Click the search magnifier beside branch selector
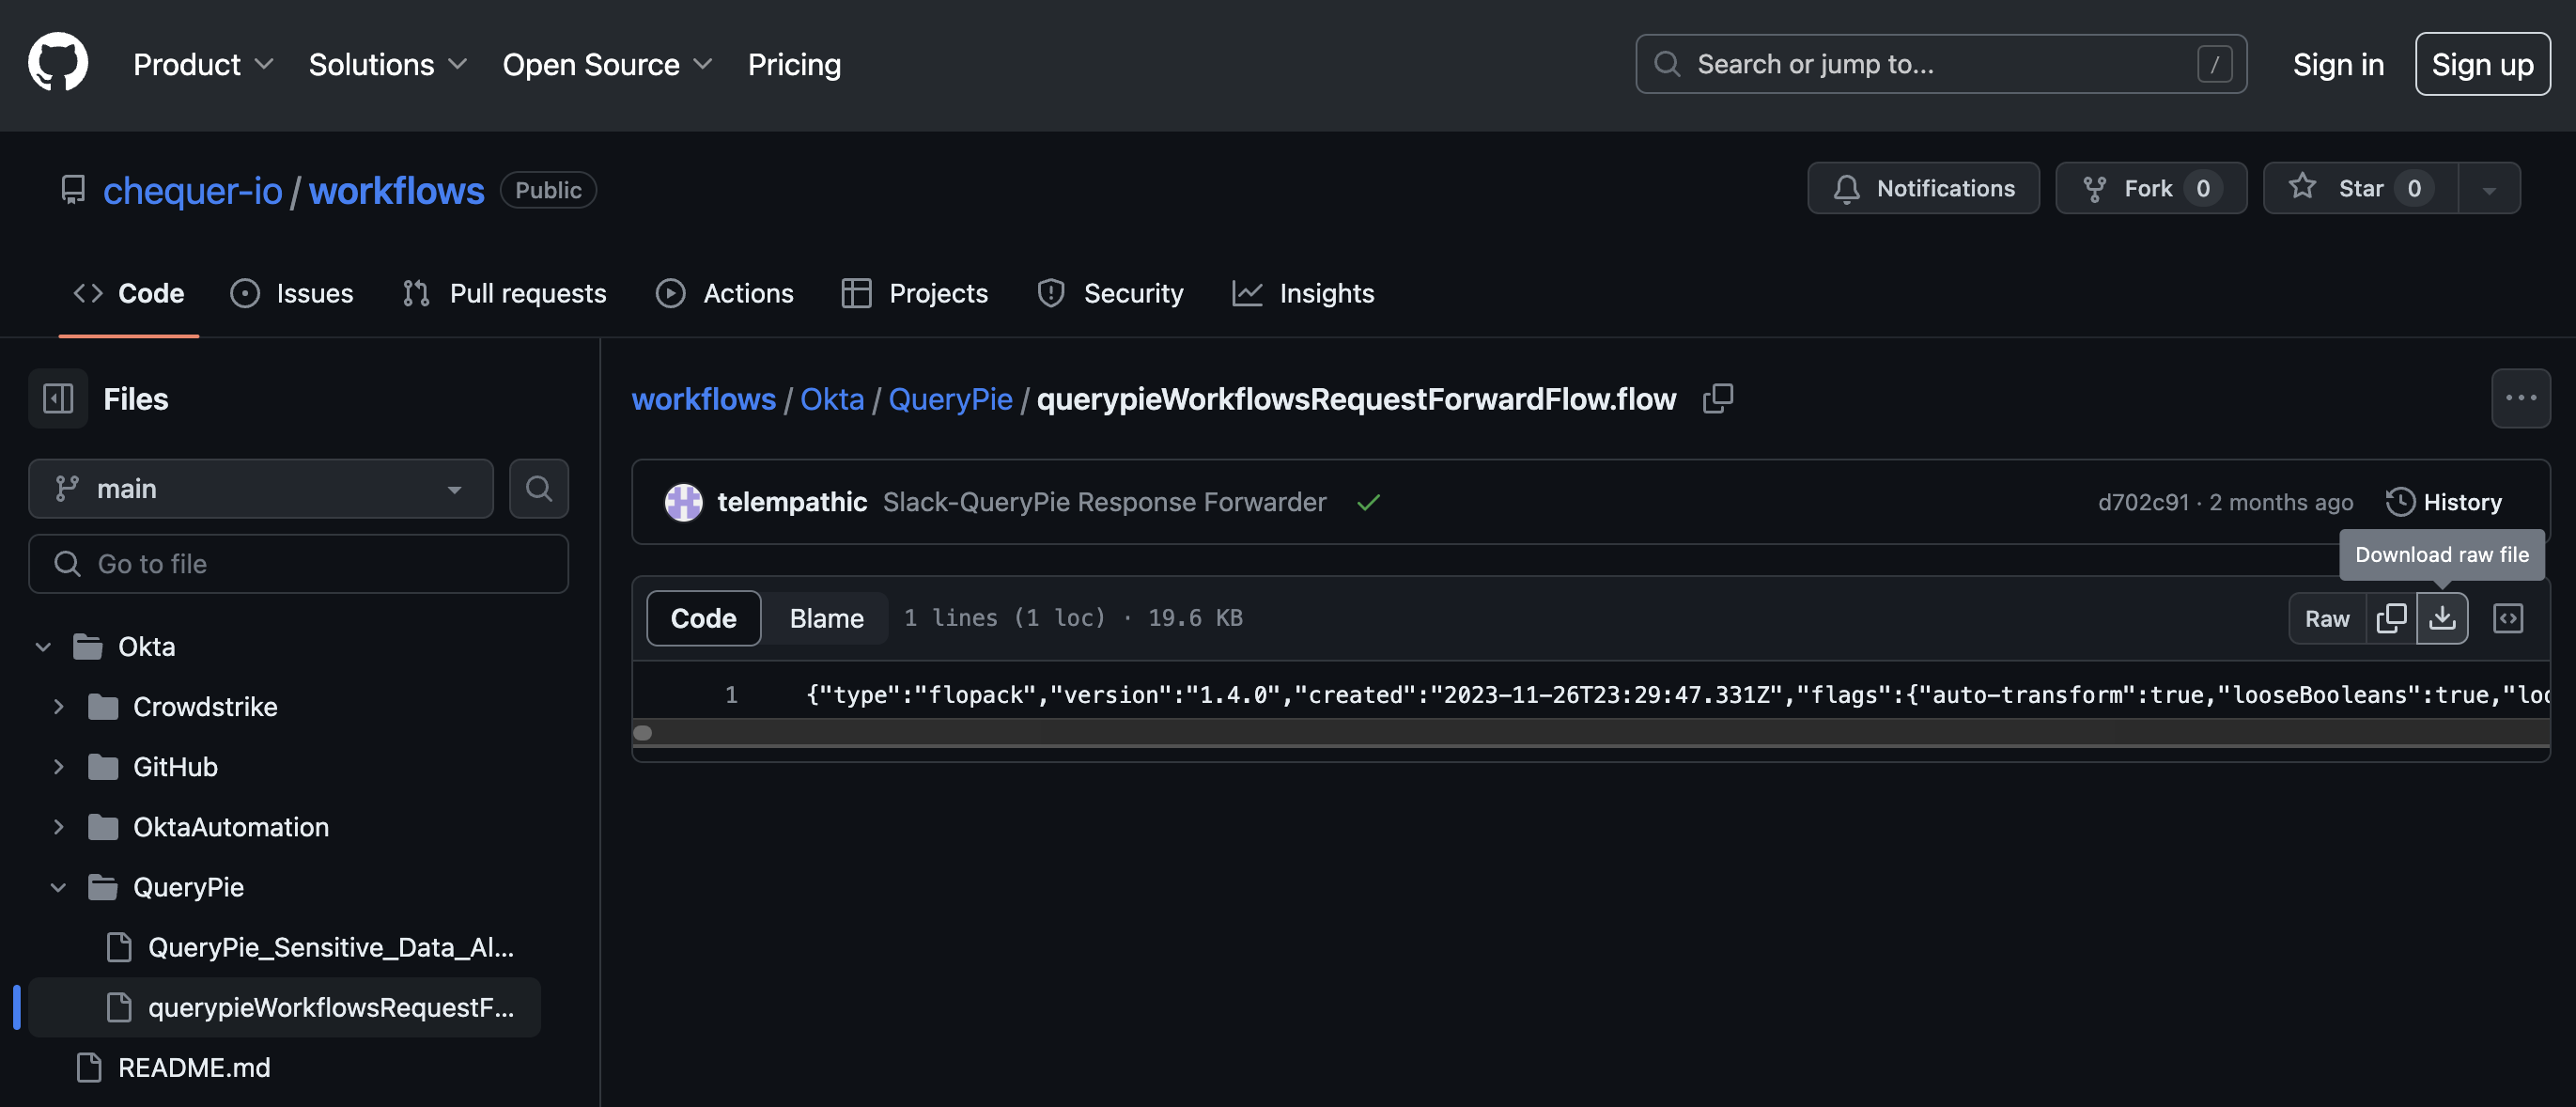Image resolution: width=2576 pixels, height=1107 pixels. 538,488
